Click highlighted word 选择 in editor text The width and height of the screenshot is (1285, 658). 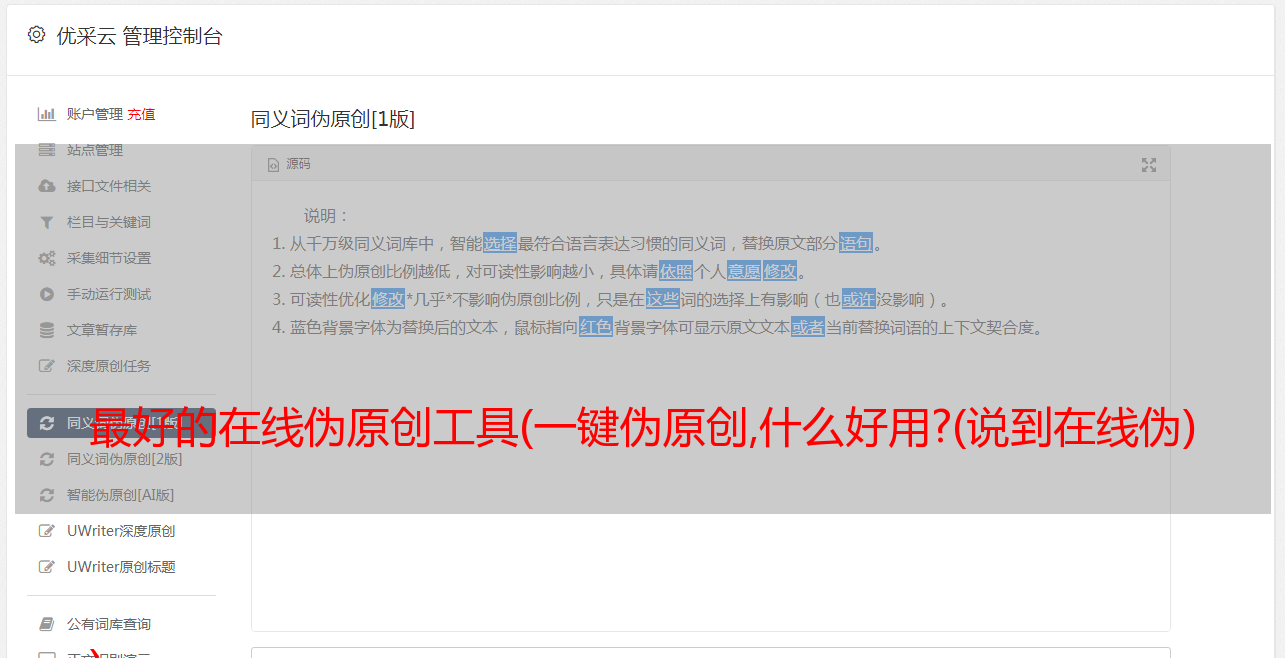click(500, 243)
